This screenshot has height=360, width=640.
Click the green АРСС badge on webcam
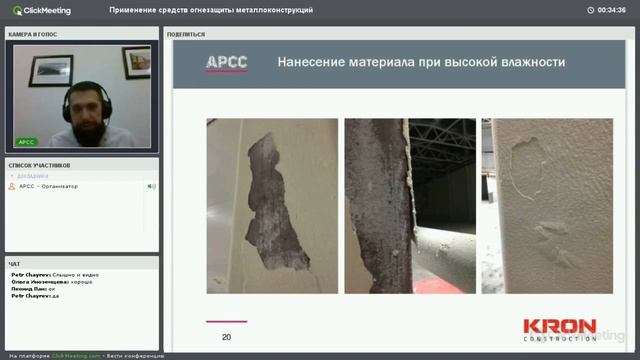click(x=27, y=142)
